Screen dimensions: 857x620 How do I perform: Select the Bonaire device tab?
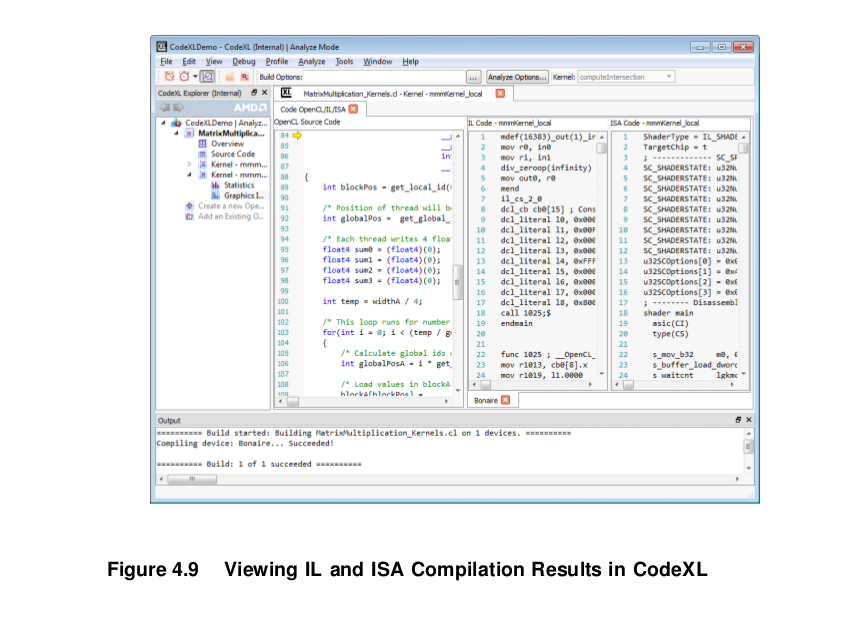(x=486, y=400)
